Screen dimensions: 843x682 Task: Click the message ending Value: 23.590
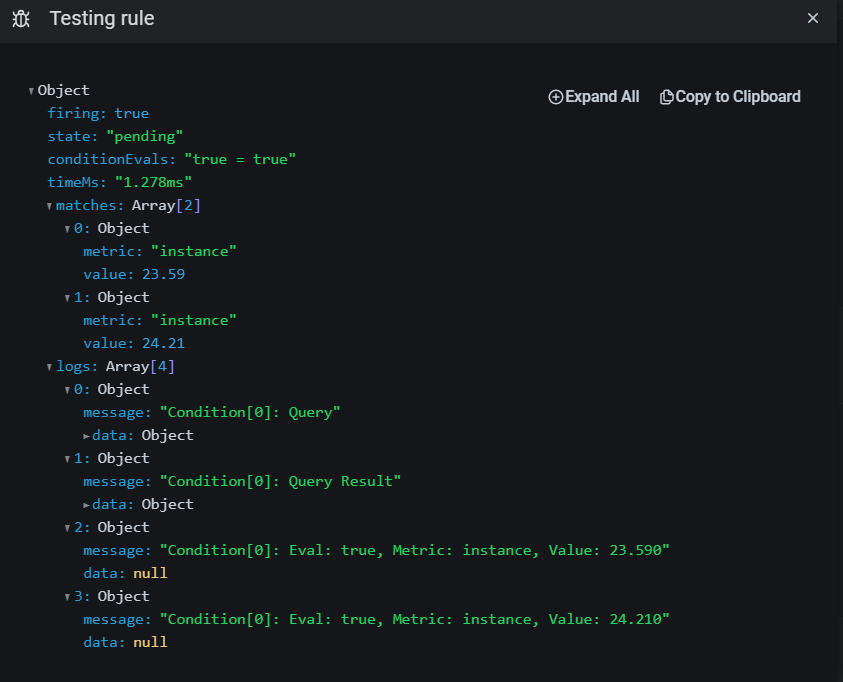376,550
